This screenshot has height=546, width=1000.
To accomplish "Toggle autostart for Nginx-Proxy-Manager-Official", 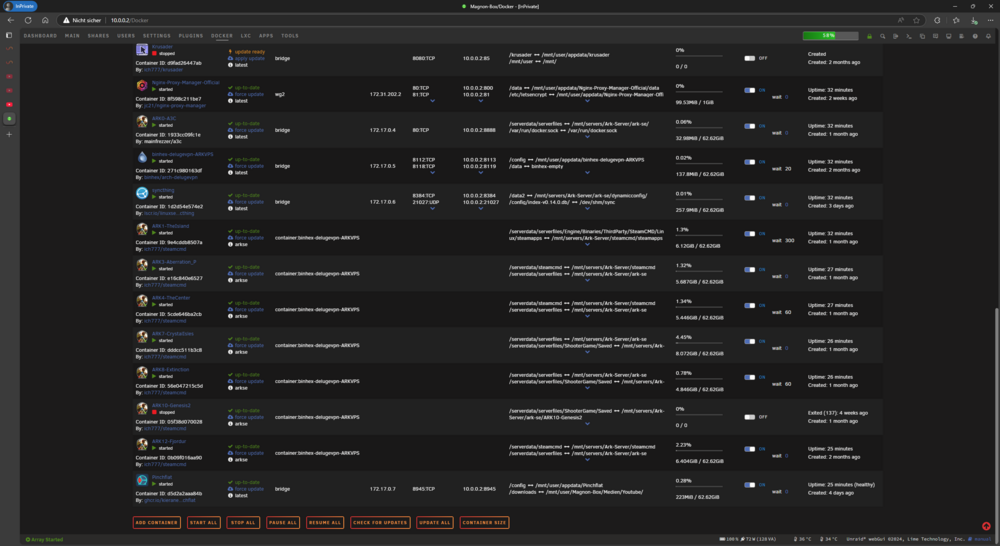I will pos(749,90).
